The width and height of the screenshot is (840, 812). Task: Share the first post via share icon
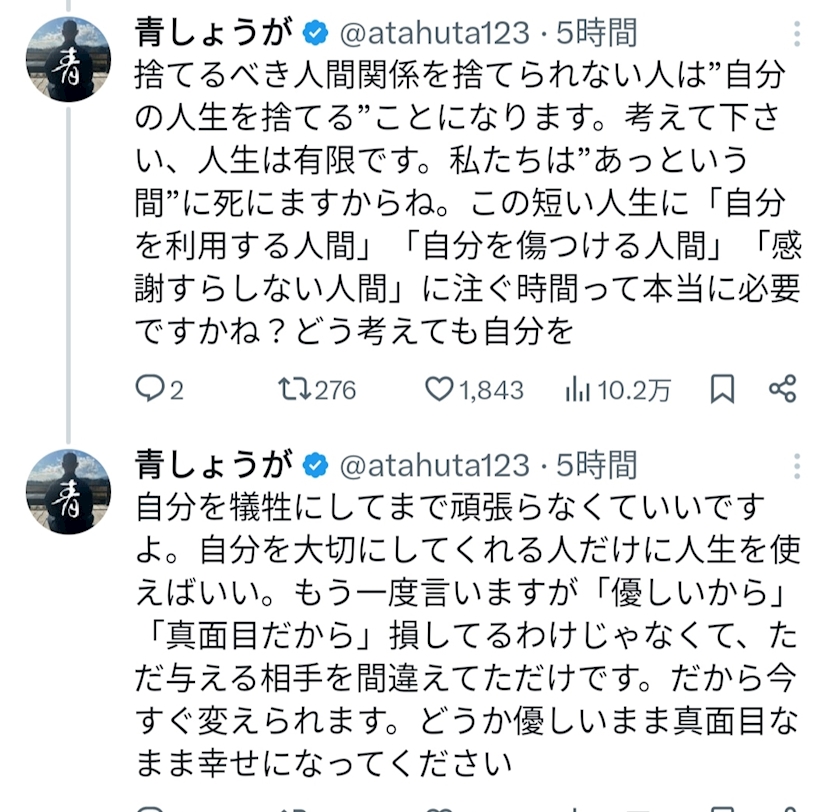coord(783,389)
